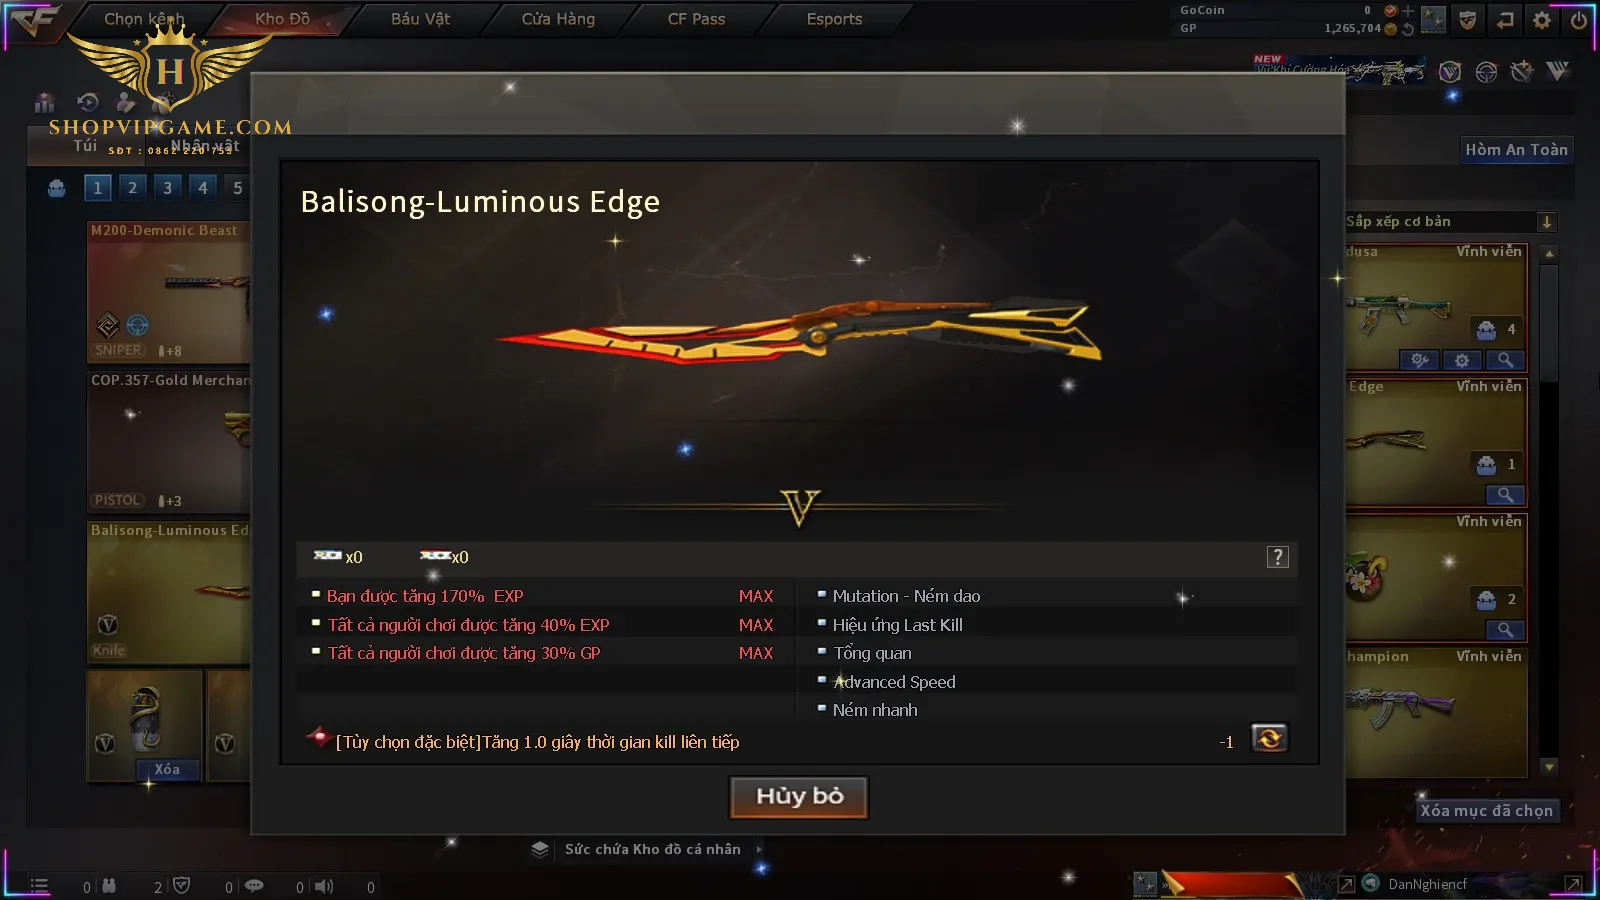The height and width of the screenshot is (900, 1600).
Task: Expand Sức chứa Kho đồ cá nhân arrow
Action: pyautogui.click(x=759, y=849)
